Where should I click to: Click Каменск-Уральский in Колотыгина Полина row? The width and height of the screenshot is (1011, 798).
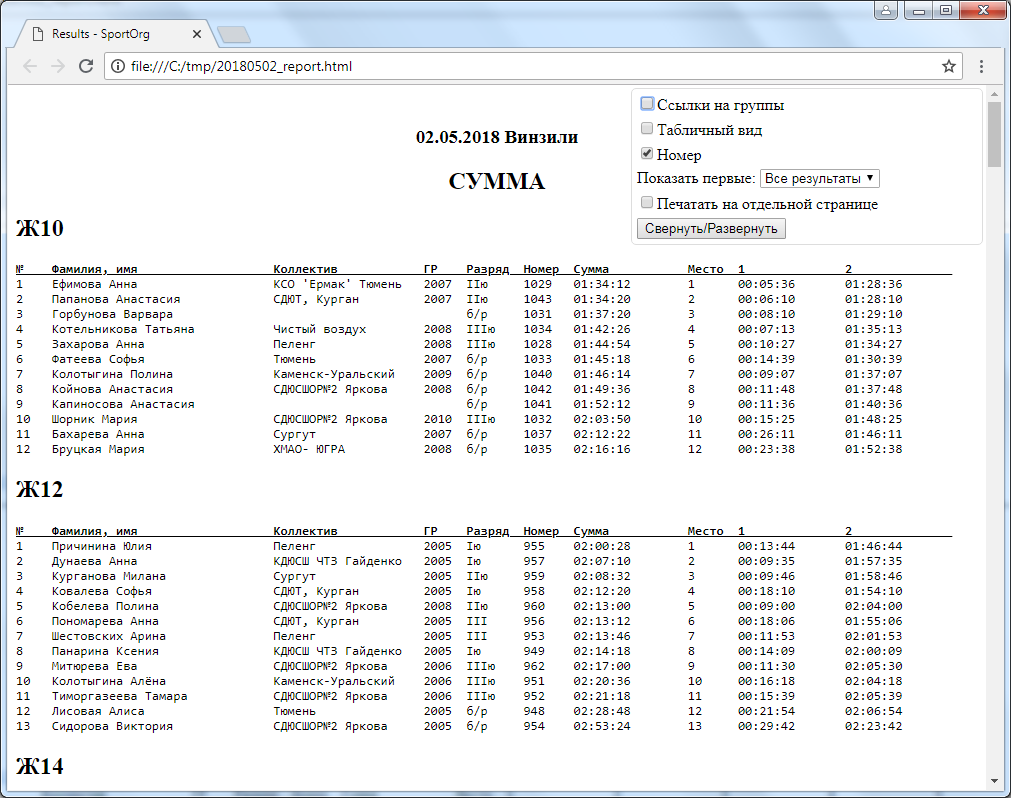(334, 375)
